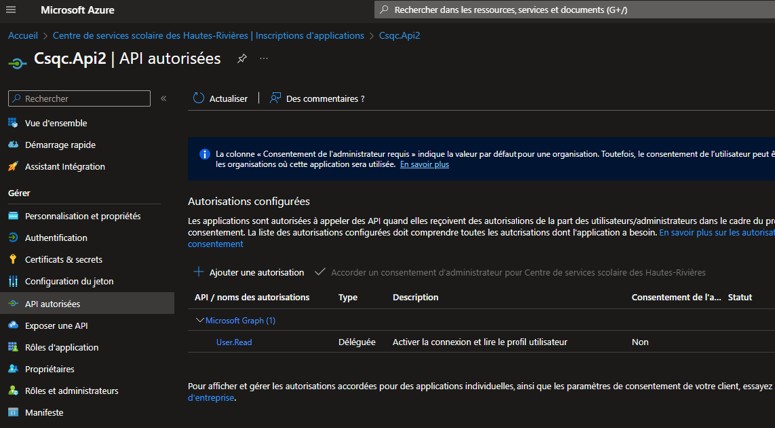Open Démarrage rapide menu item
Viewport: 775px width, 428px height.
[60, 145]
